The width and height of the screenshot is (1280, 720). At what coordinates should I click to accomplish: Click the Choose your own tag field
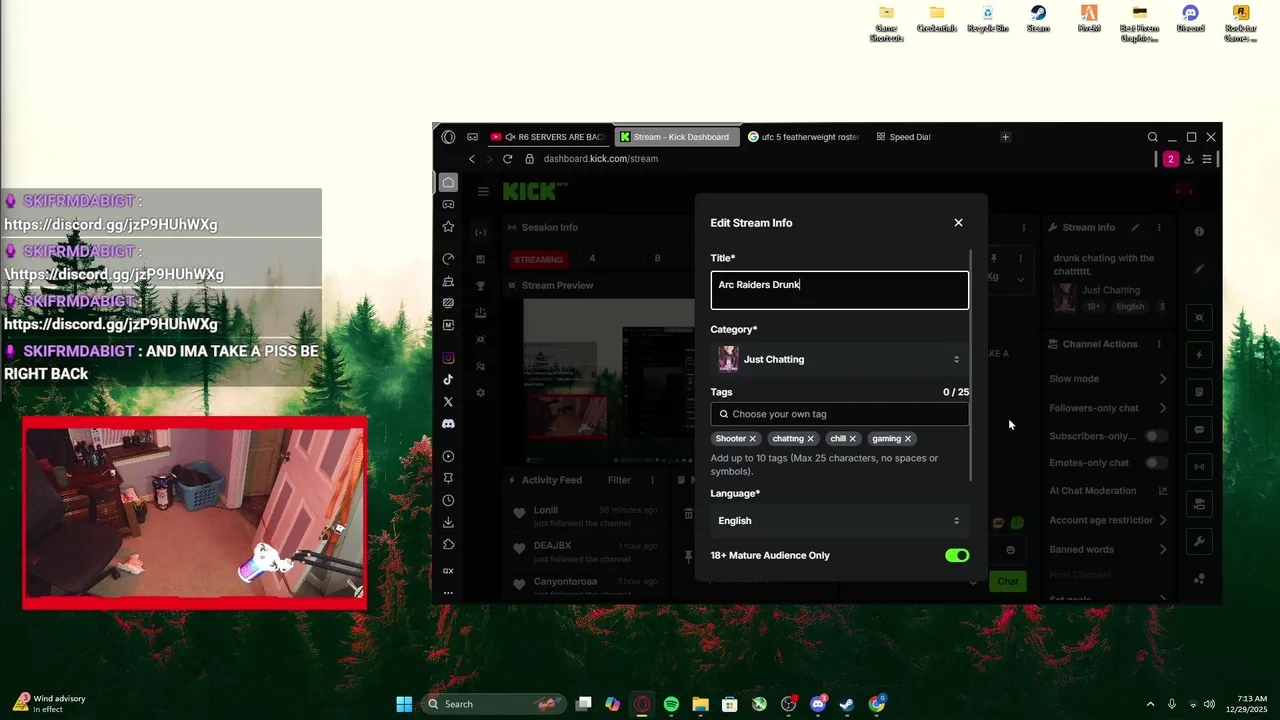(839, 414)
